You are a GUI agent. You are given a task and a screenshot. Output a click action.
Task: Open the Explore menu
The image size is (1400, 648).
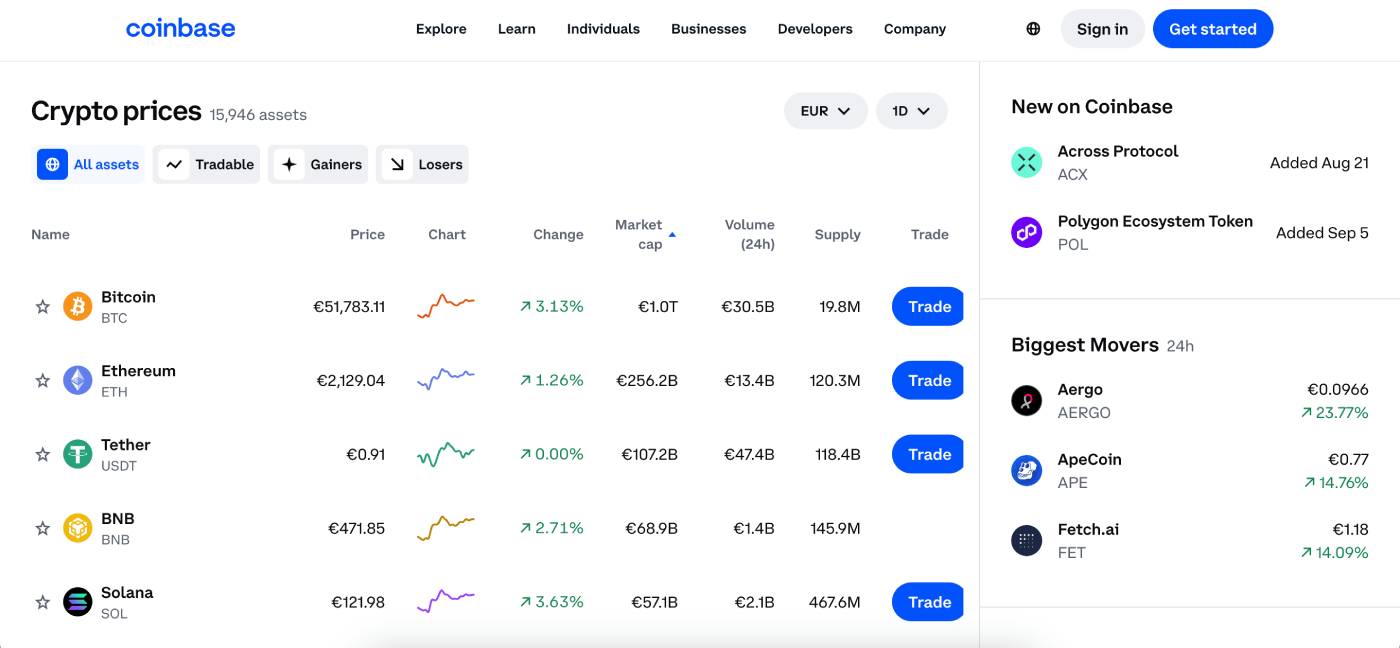(441, 29)
